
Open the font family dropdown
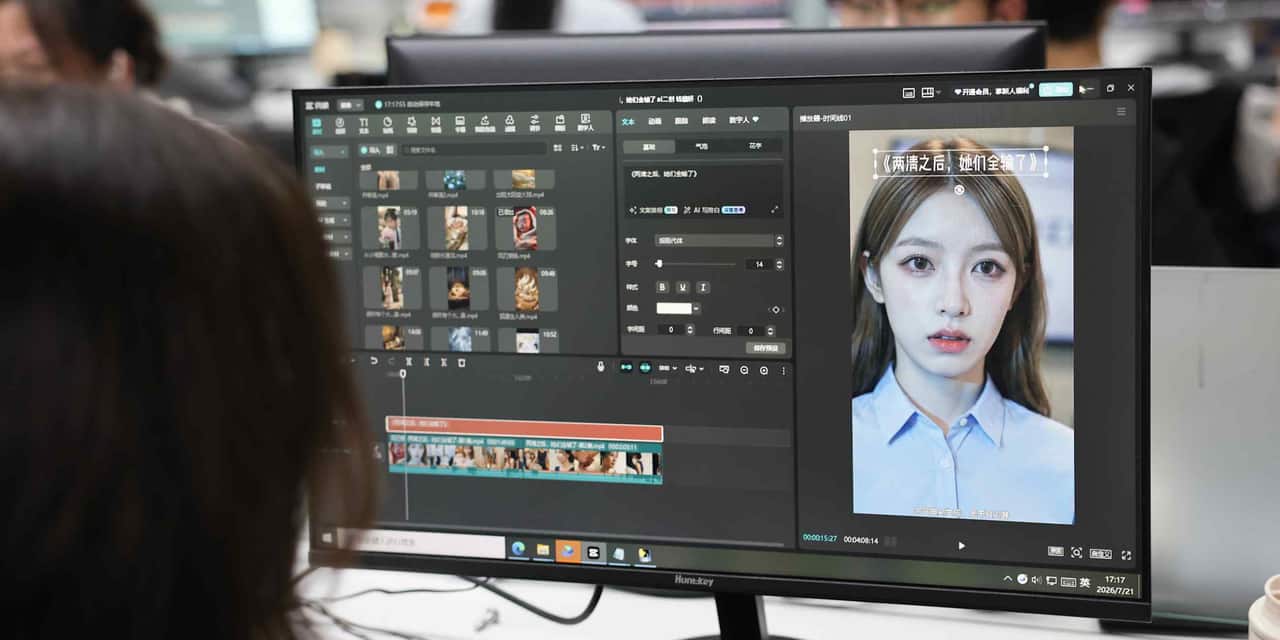[x=719, y=240]
